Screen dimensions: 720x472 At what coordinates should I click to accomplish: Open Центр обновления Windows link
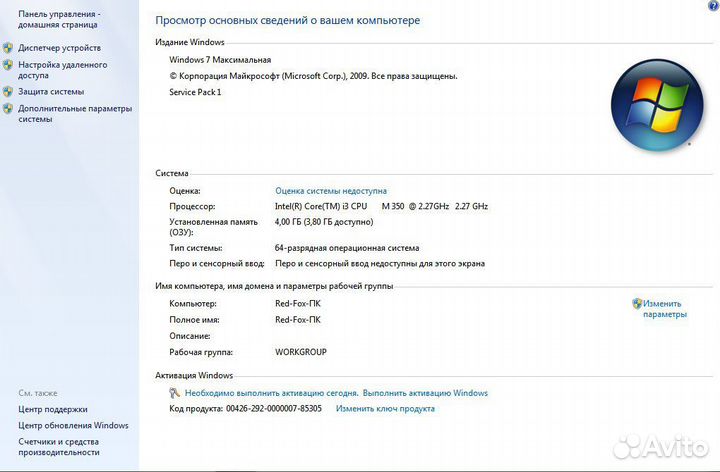click(73, 426)
